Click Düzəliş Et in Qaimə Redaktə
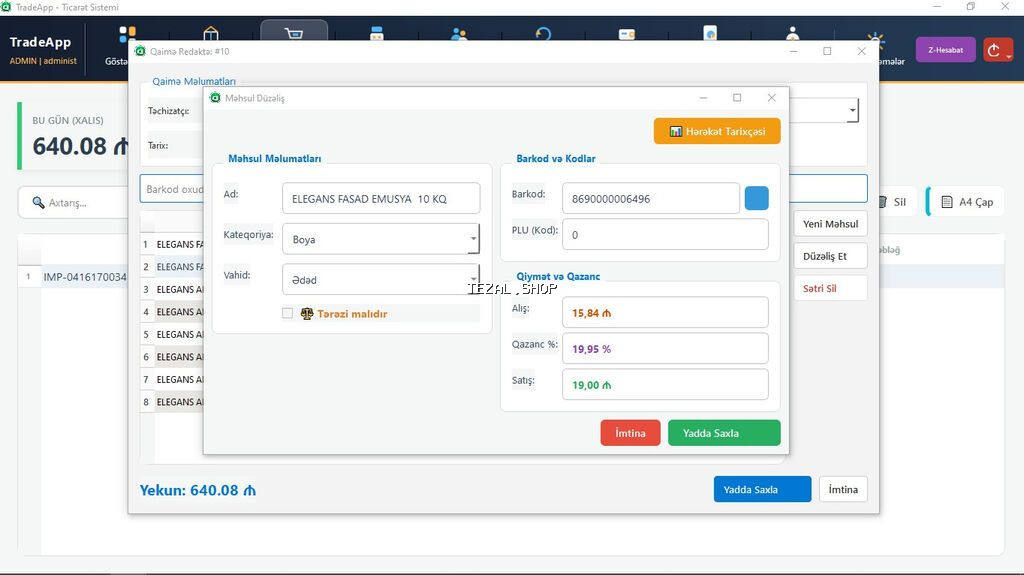 (x=830, y=256)
